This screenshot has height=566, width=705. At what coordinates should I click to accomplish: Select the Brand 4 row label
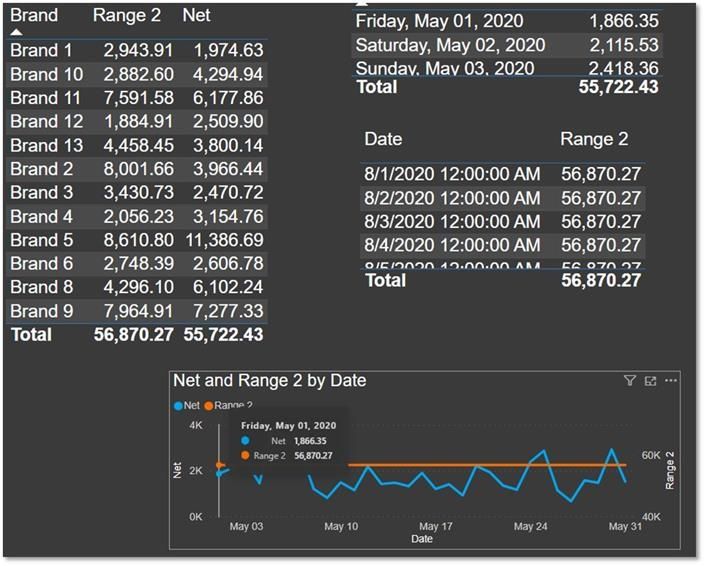pos(42,216)
